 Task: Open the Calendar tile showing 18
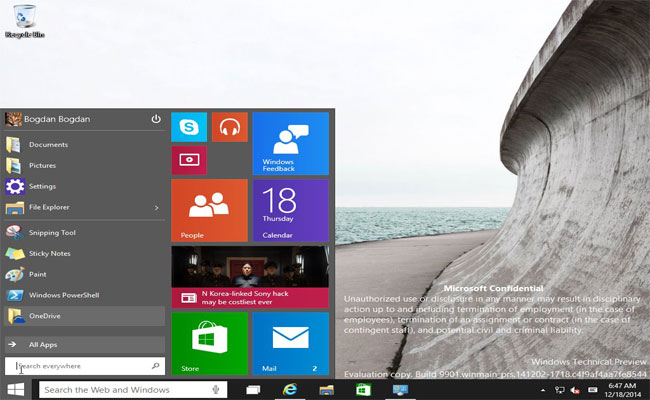point(291,210)
